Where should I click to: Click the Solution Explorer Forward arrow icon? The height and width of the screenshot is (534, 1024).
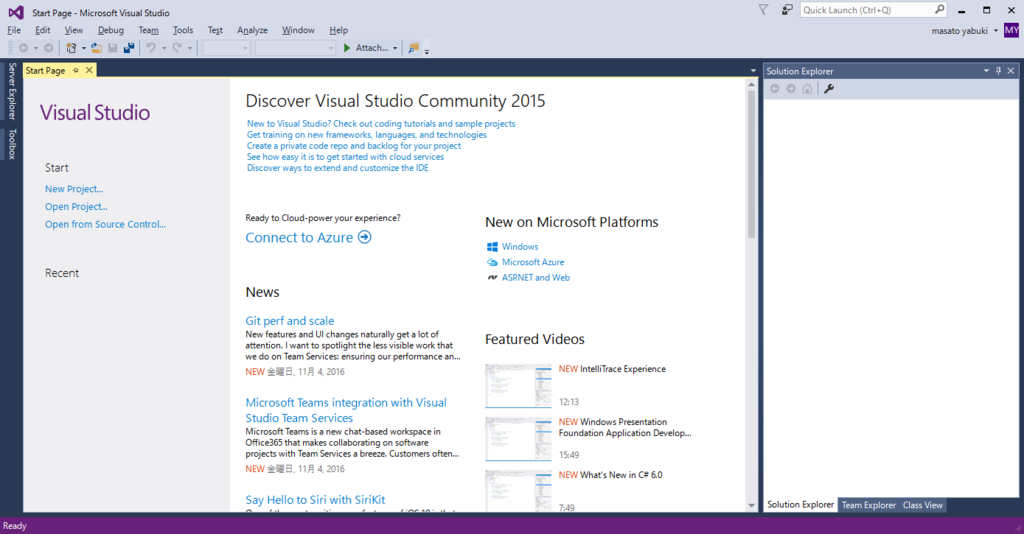coord(791,89)
